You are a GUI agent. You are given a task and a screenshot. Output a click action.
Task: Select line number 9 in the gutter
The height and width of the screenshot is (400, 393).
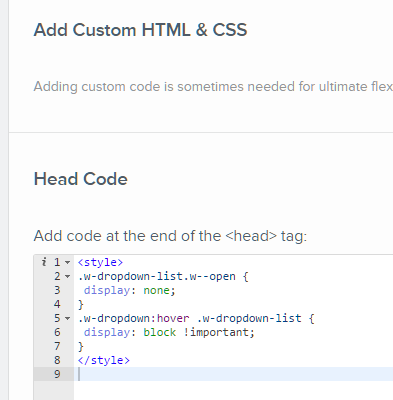tap(57, 374)
